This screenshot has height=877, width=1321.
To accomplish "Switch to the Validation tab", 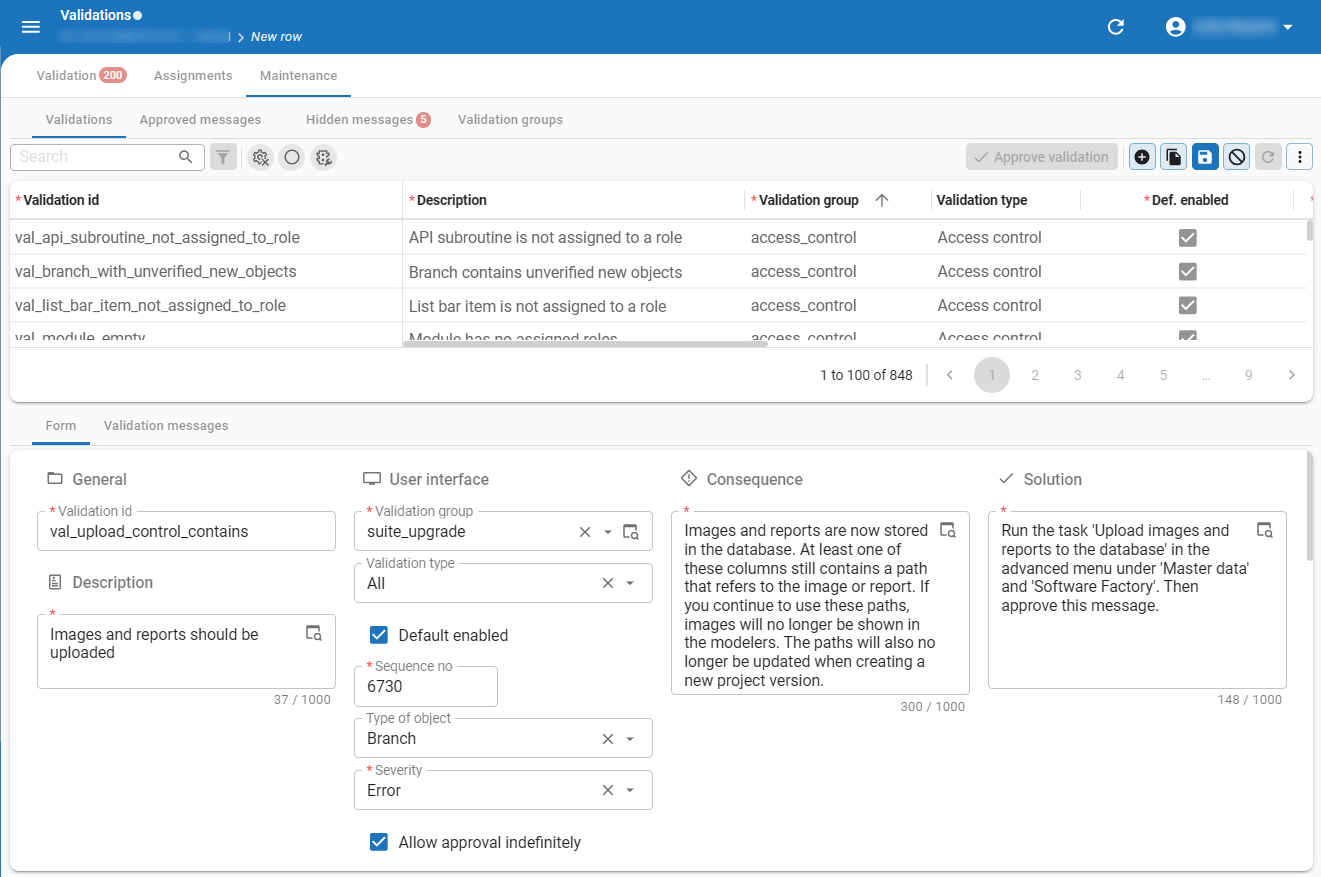I will pos(80,76).
